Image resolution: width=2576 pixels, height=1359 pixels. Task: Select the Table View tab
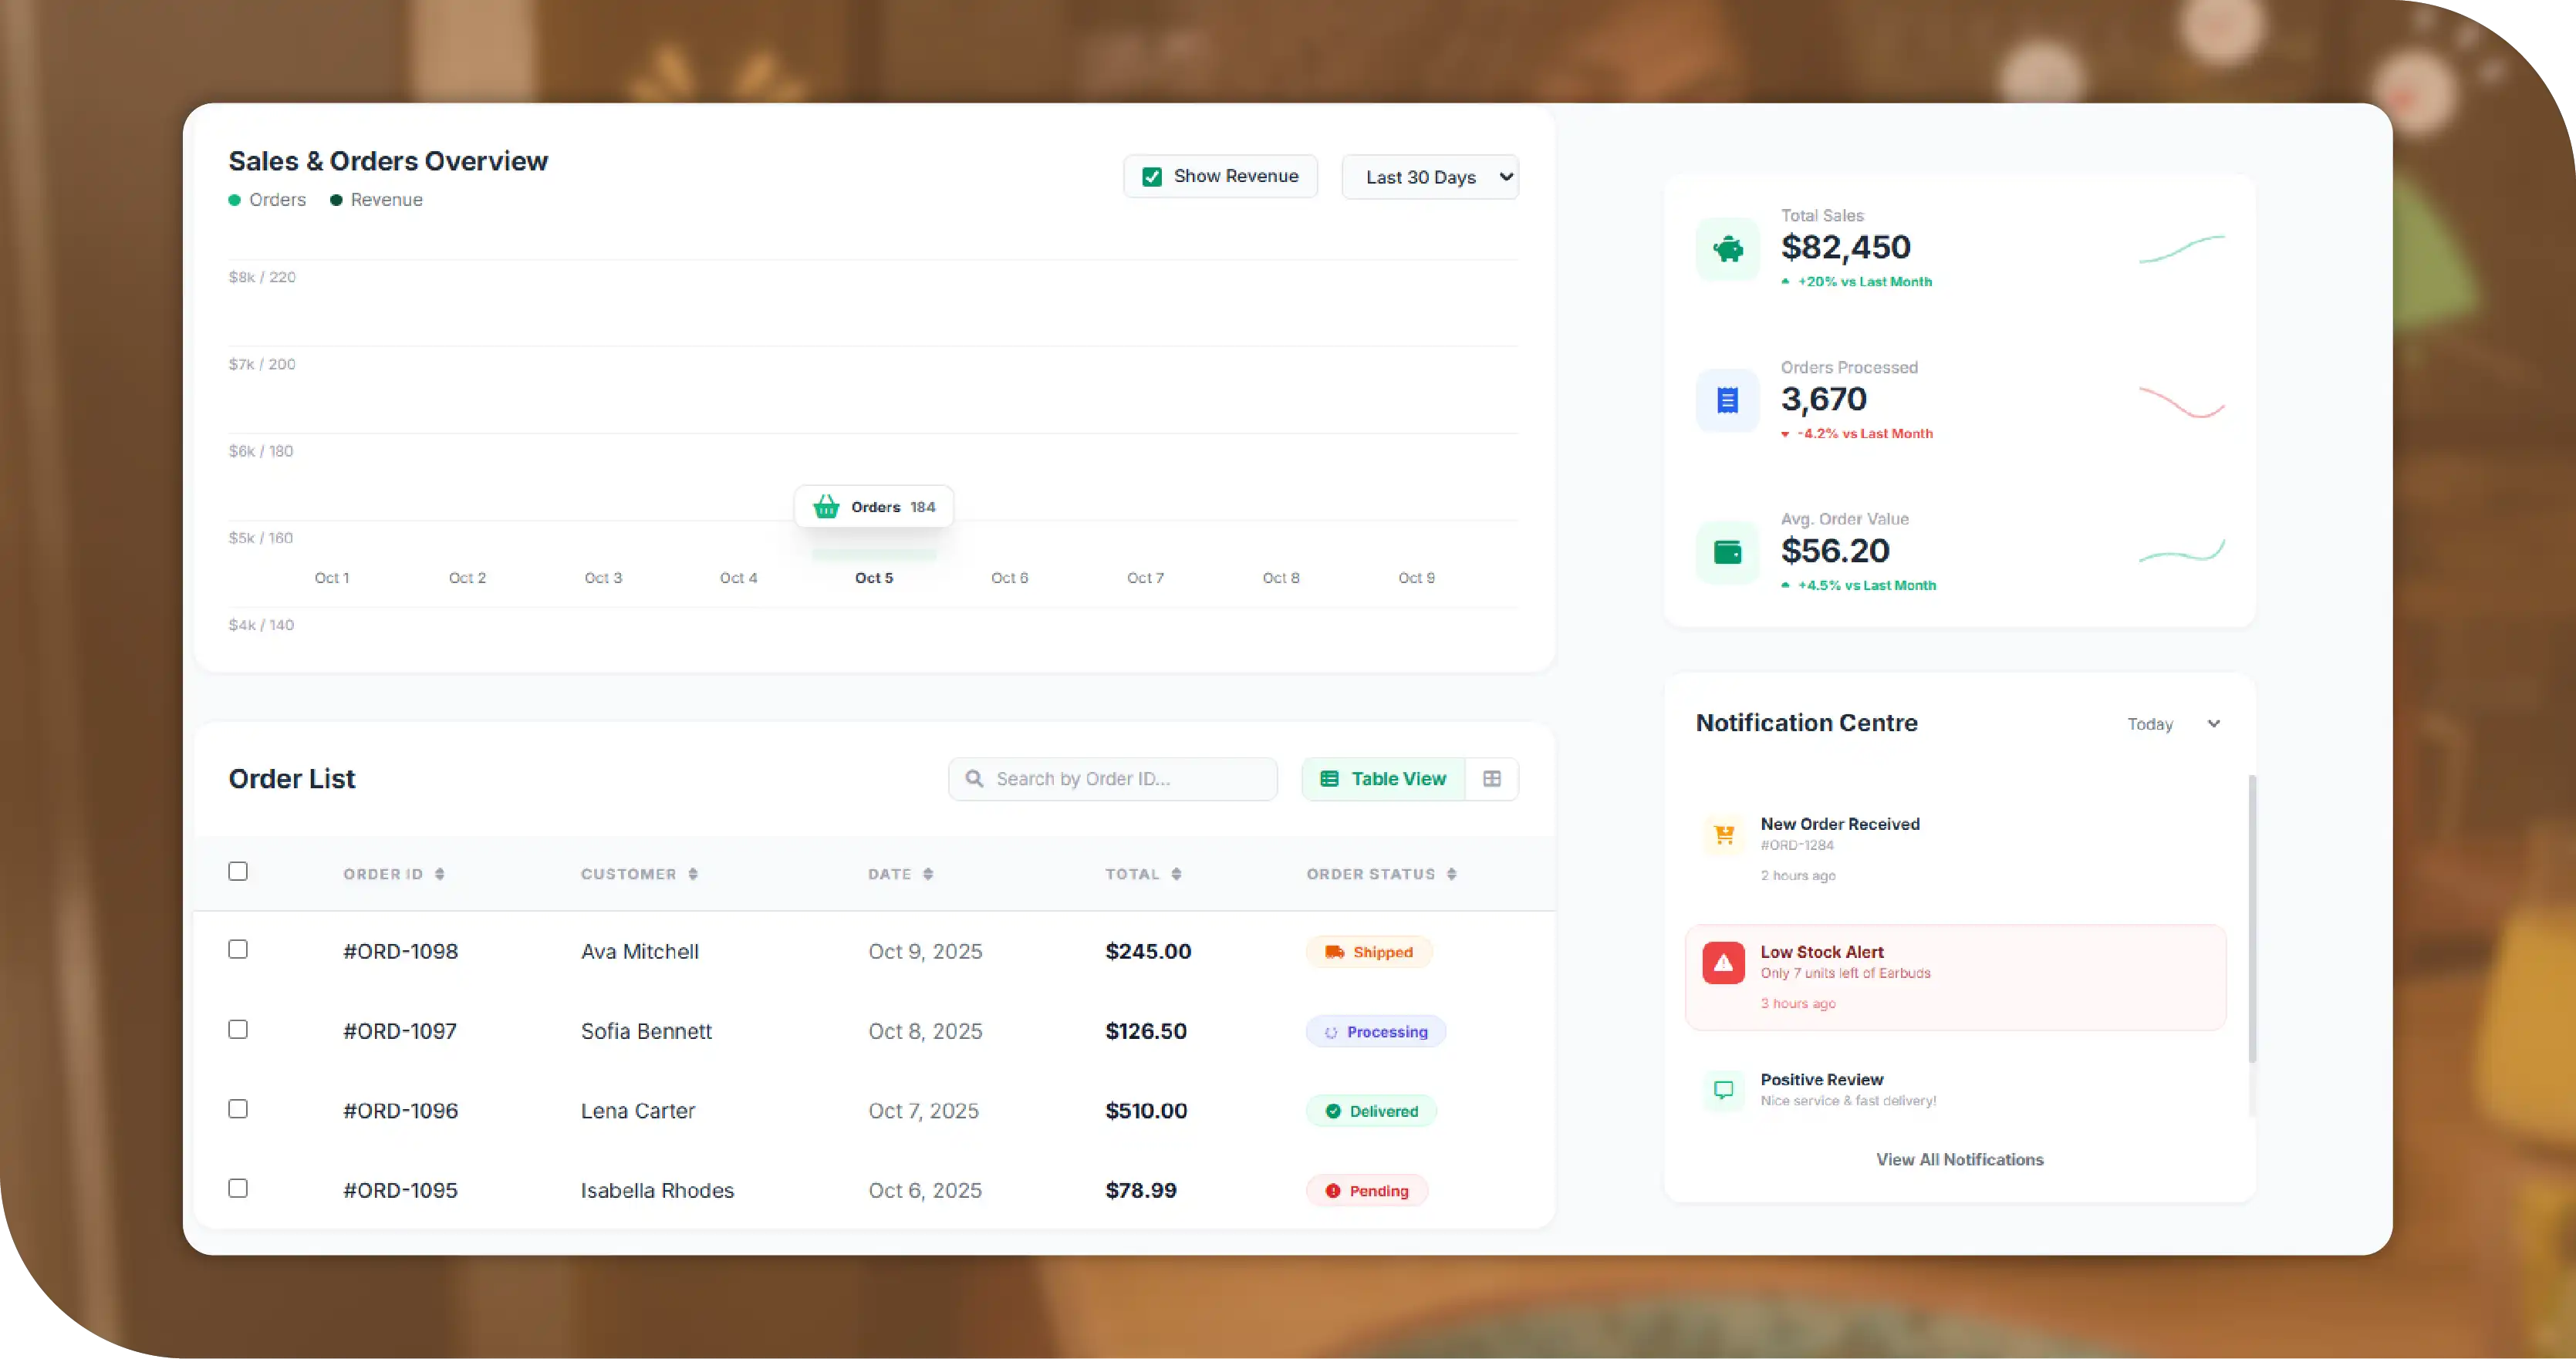(x=1383, y=779)
